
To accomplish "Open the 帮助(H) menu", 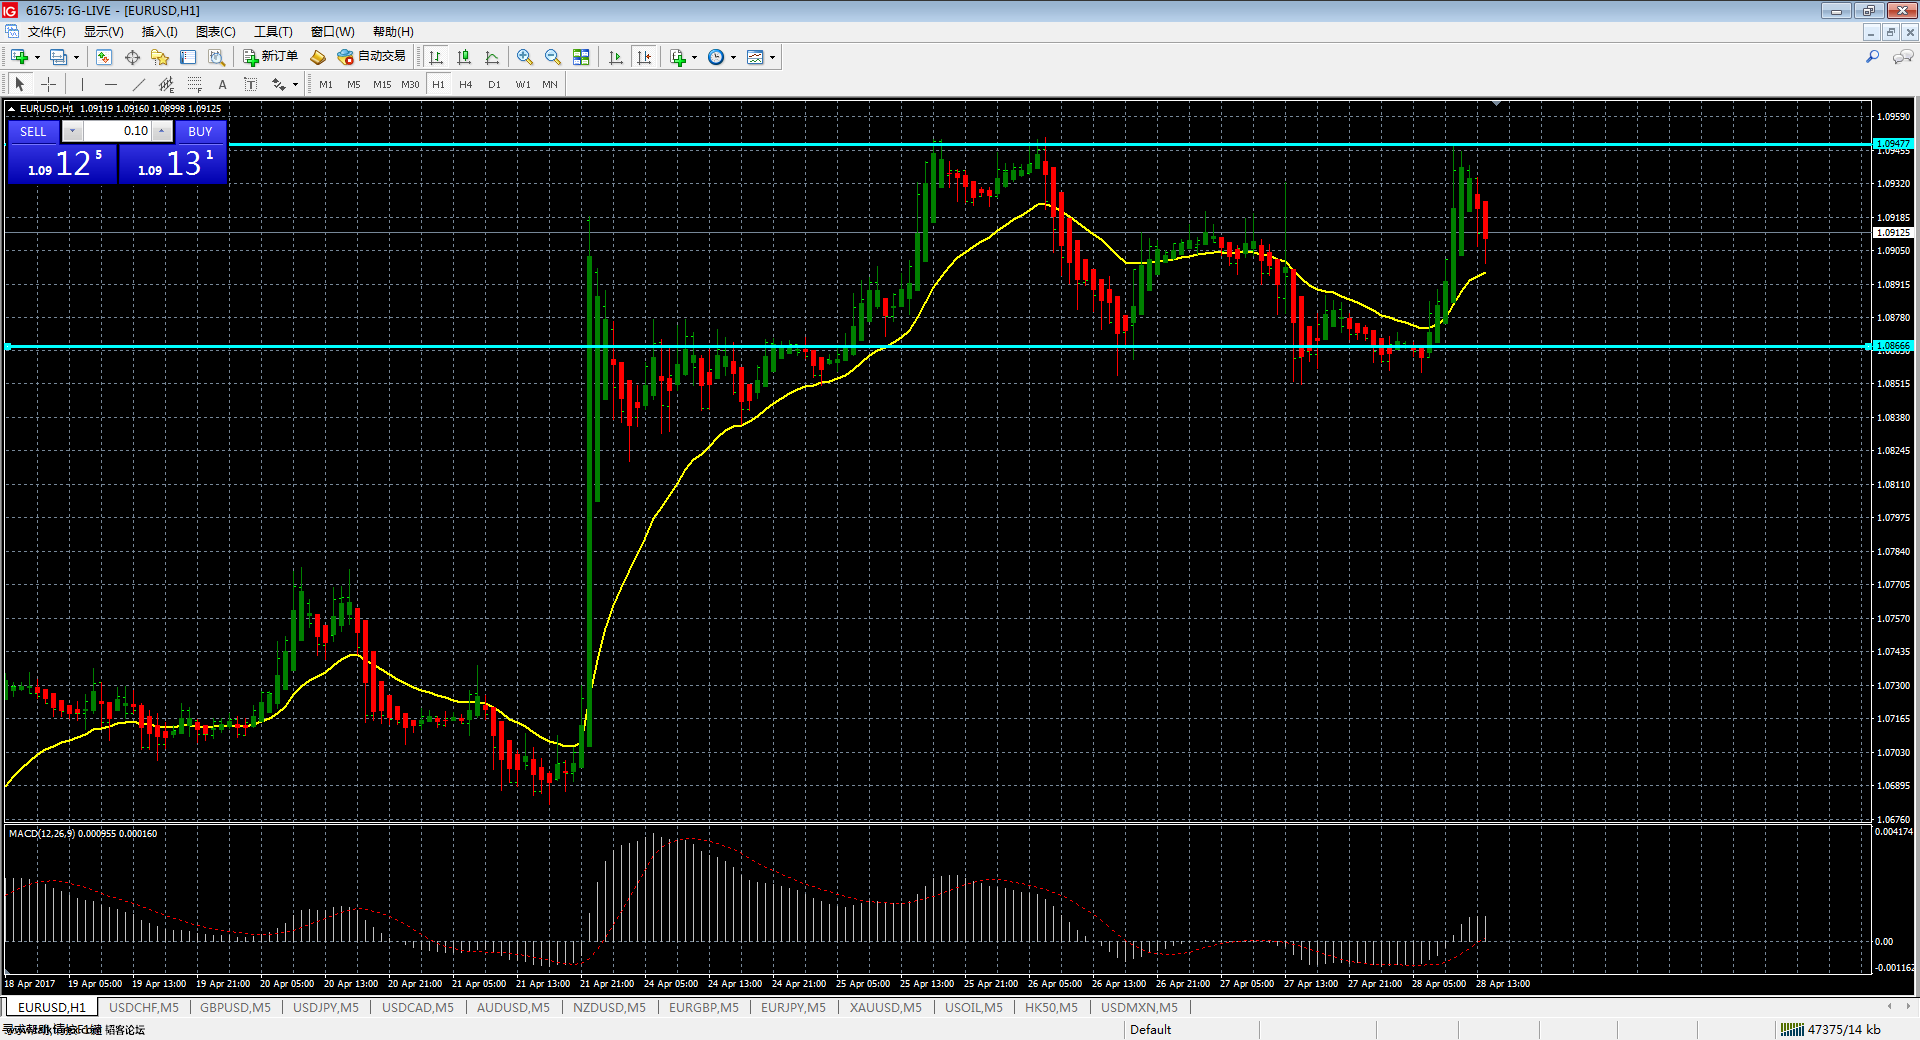I will tap(393, 32).
